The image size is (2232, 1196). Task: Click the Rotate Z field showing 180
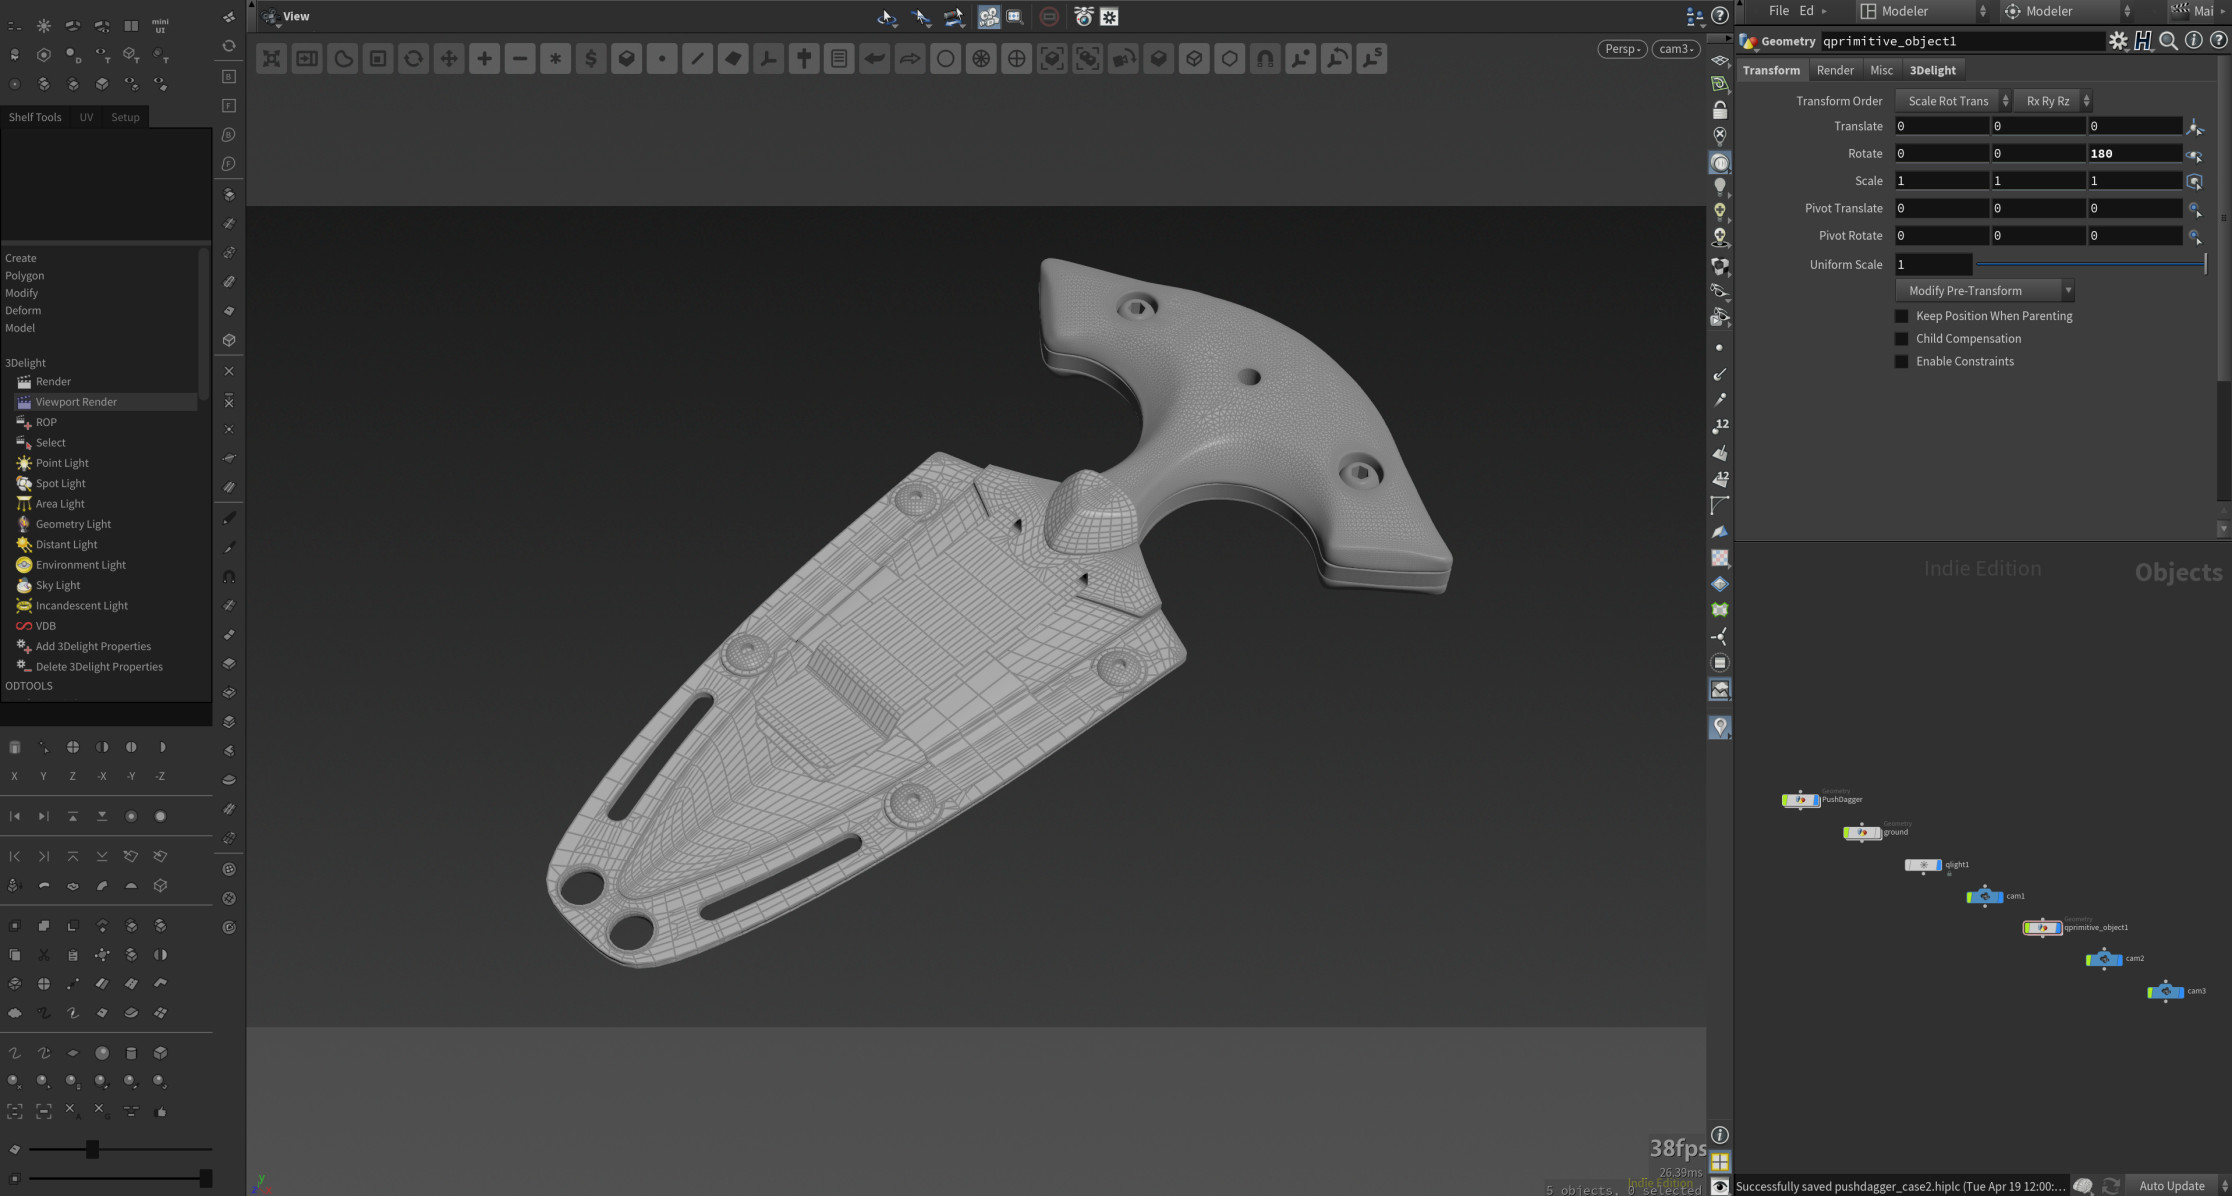pyautogui.click(x=2134, y=154)
